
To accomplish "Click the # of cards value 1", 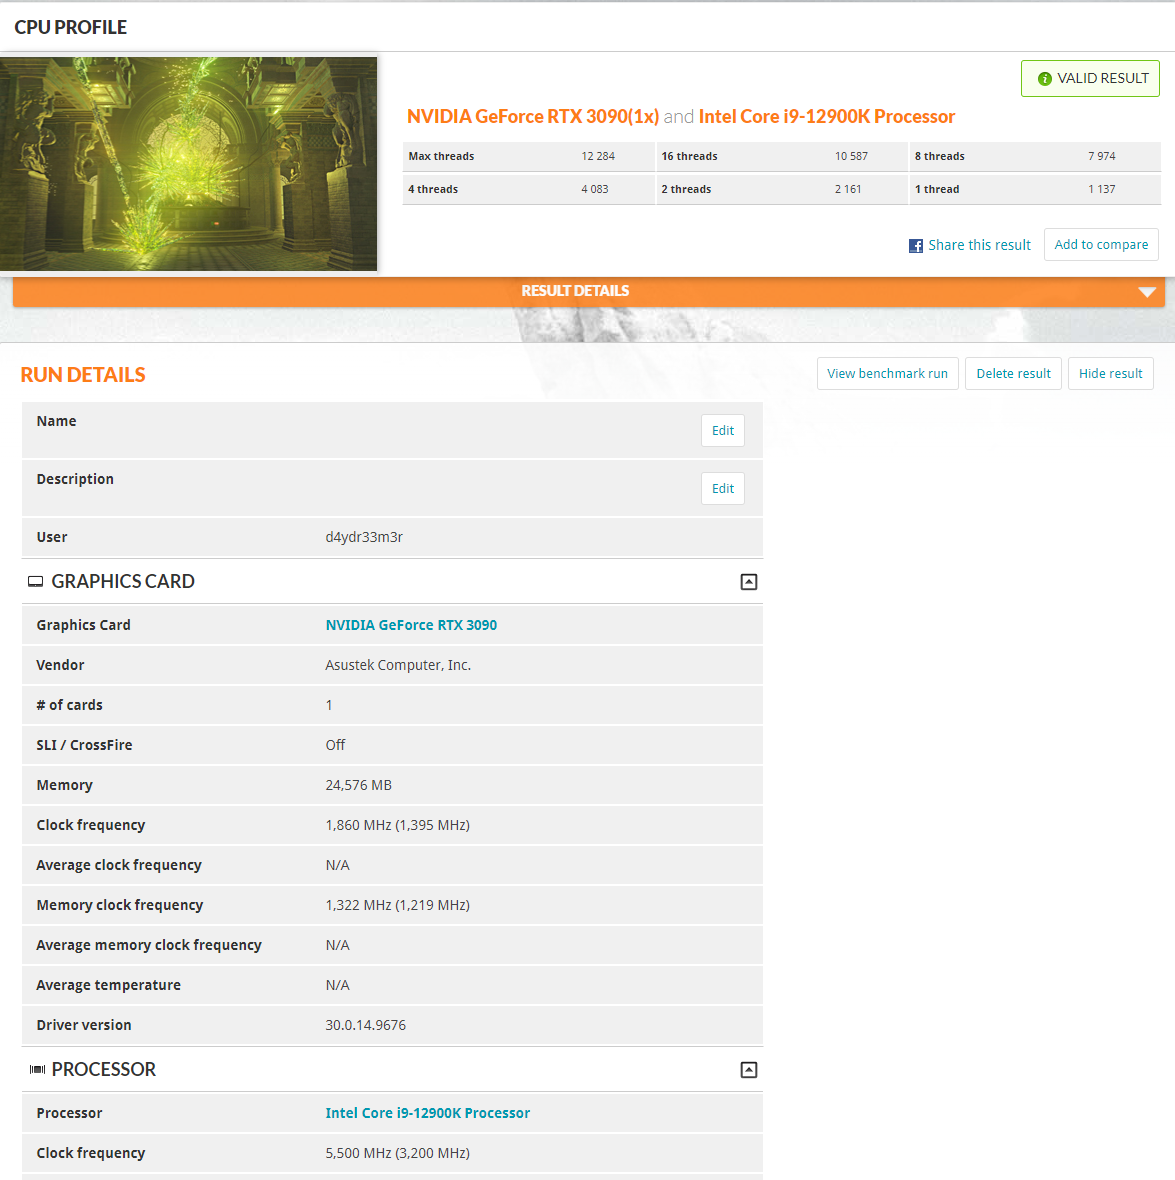I will pyautogui.click(x=329, y=705).
